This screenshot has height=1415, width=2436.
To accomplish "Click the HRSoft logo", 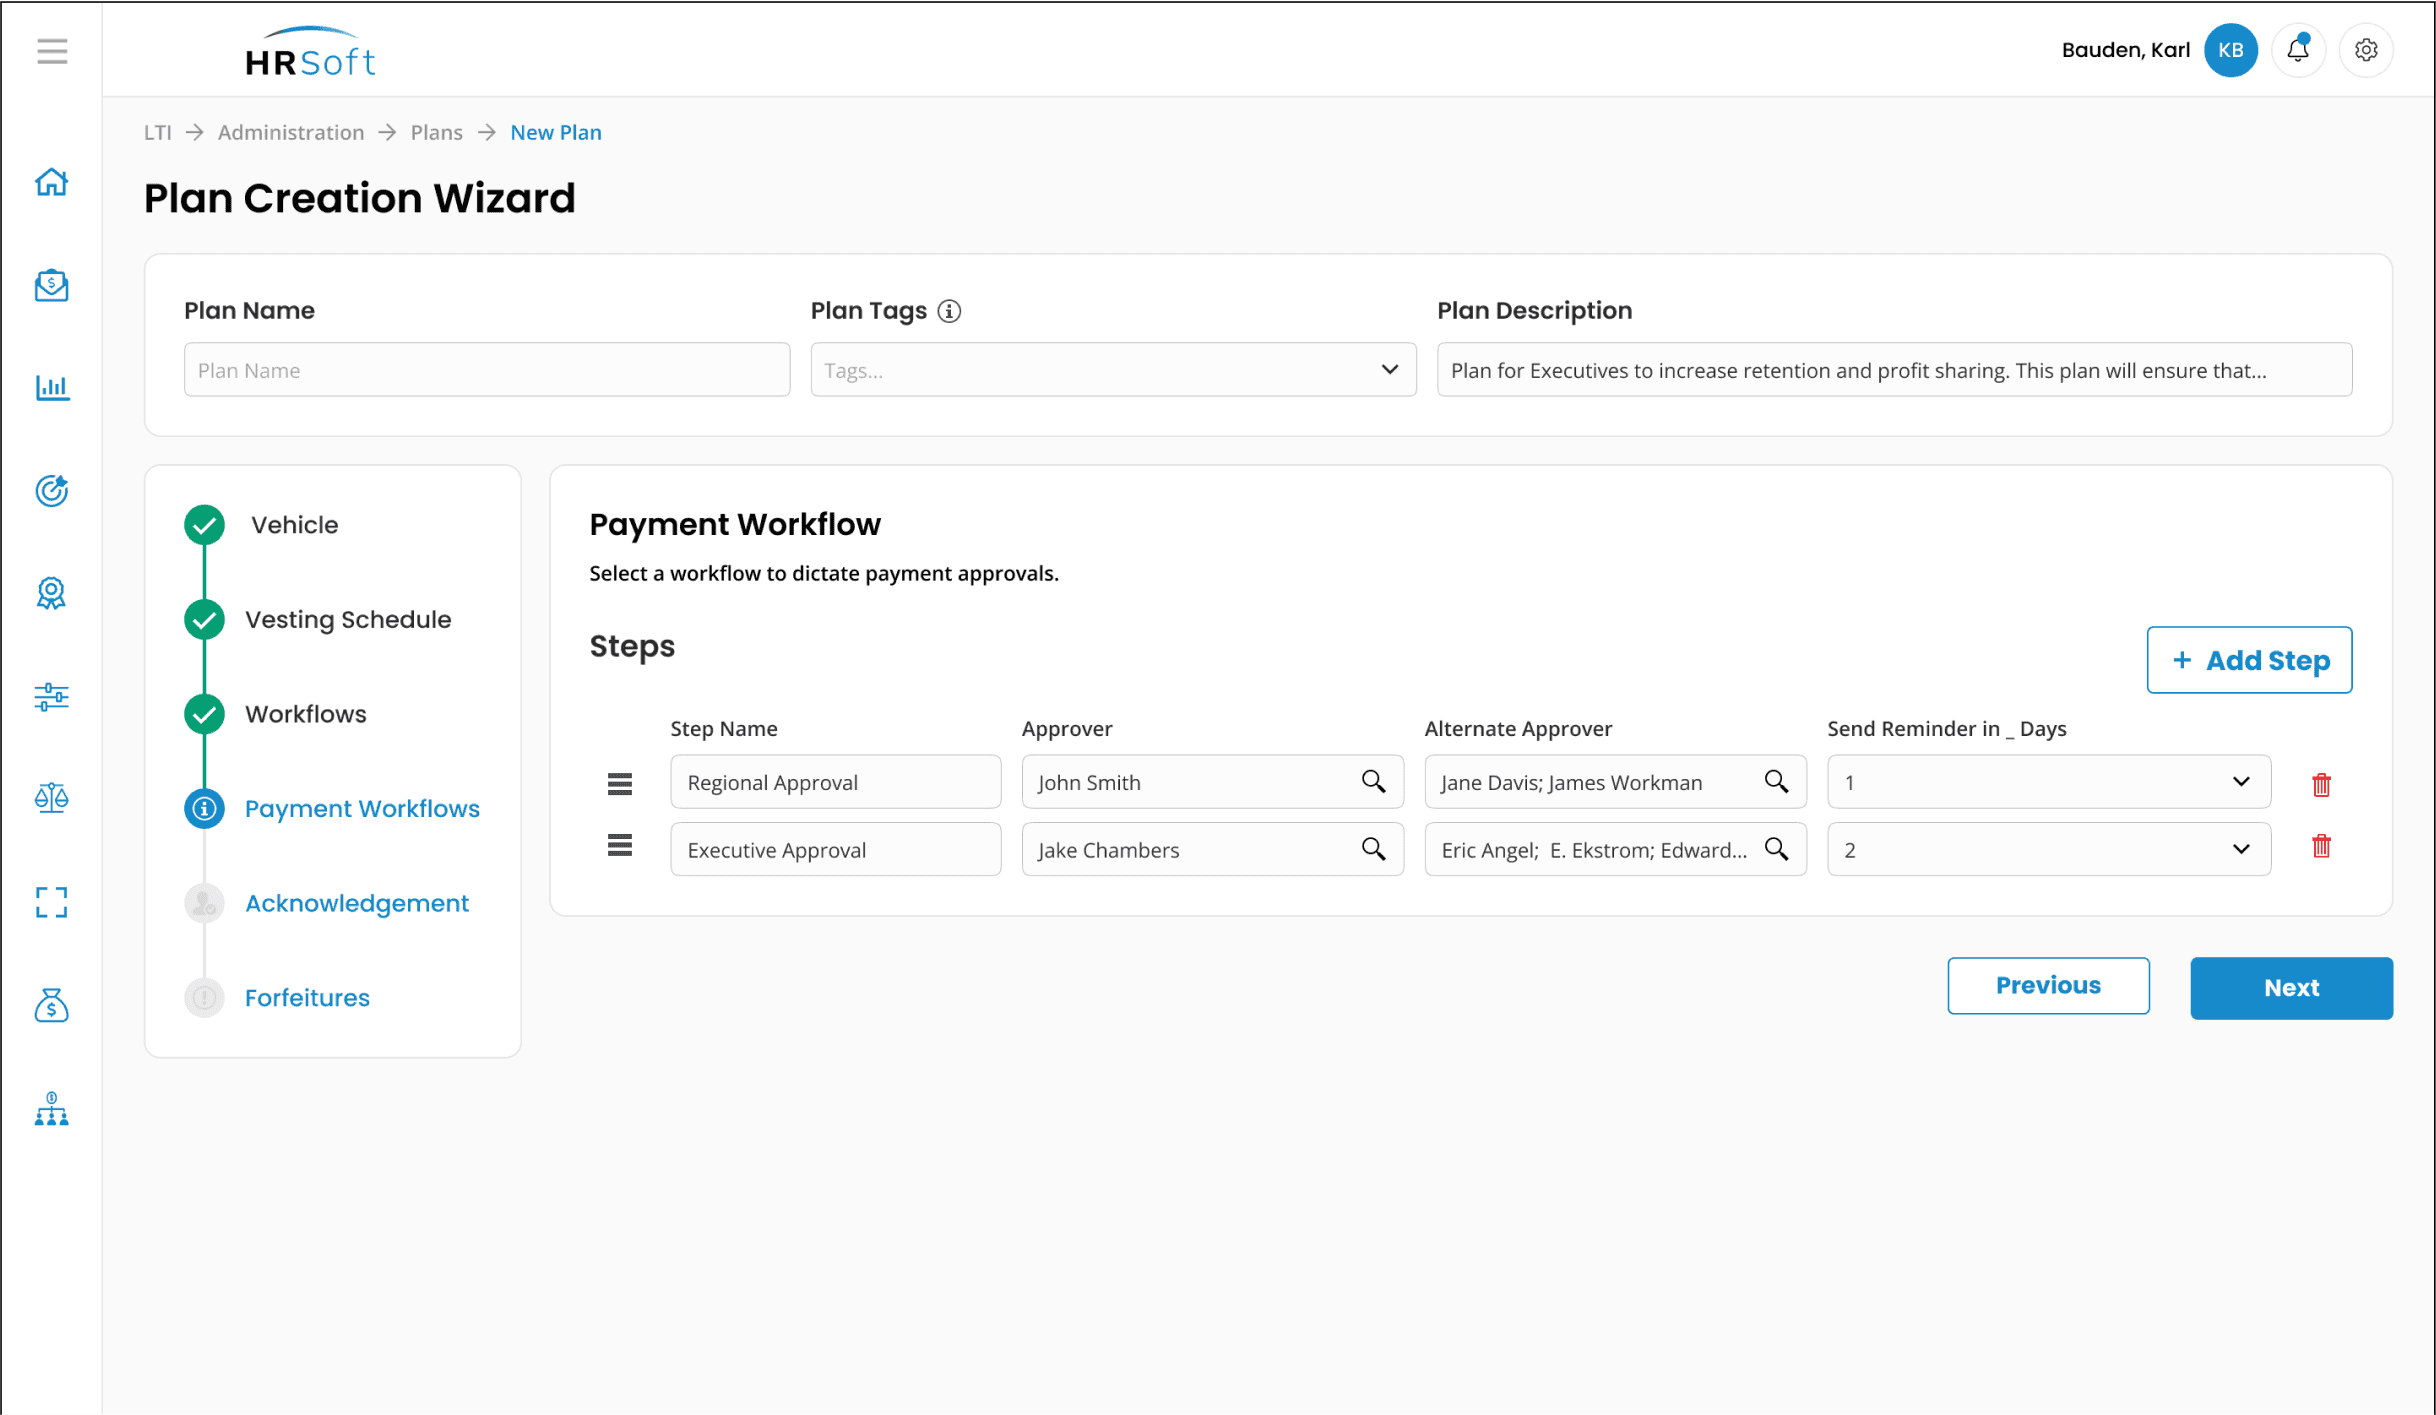I will pos(310,52).
